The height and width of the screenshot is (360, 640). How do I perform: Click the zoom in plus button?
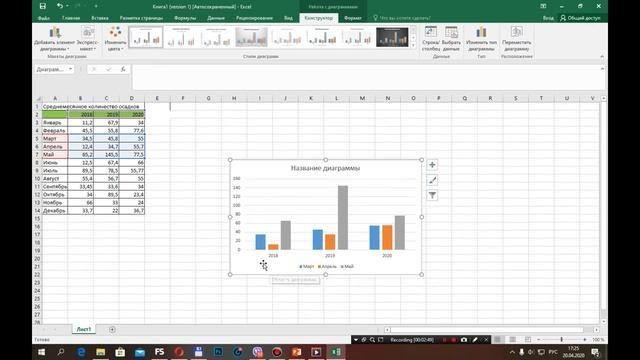(584, 340)
